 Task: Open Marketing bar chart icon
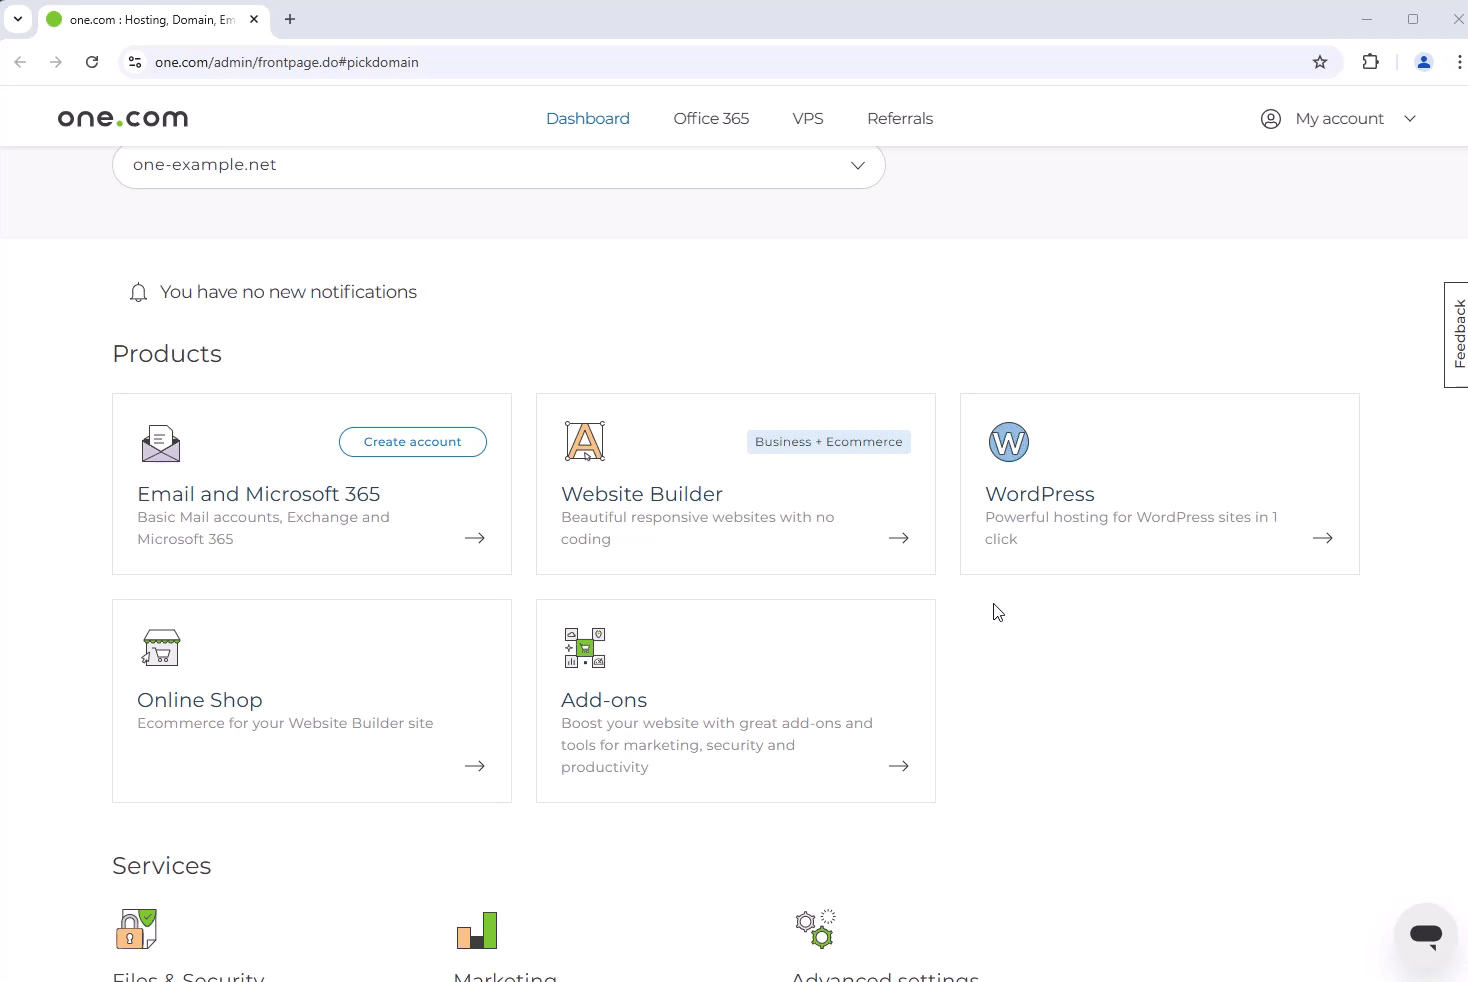[x=477, y=930]
